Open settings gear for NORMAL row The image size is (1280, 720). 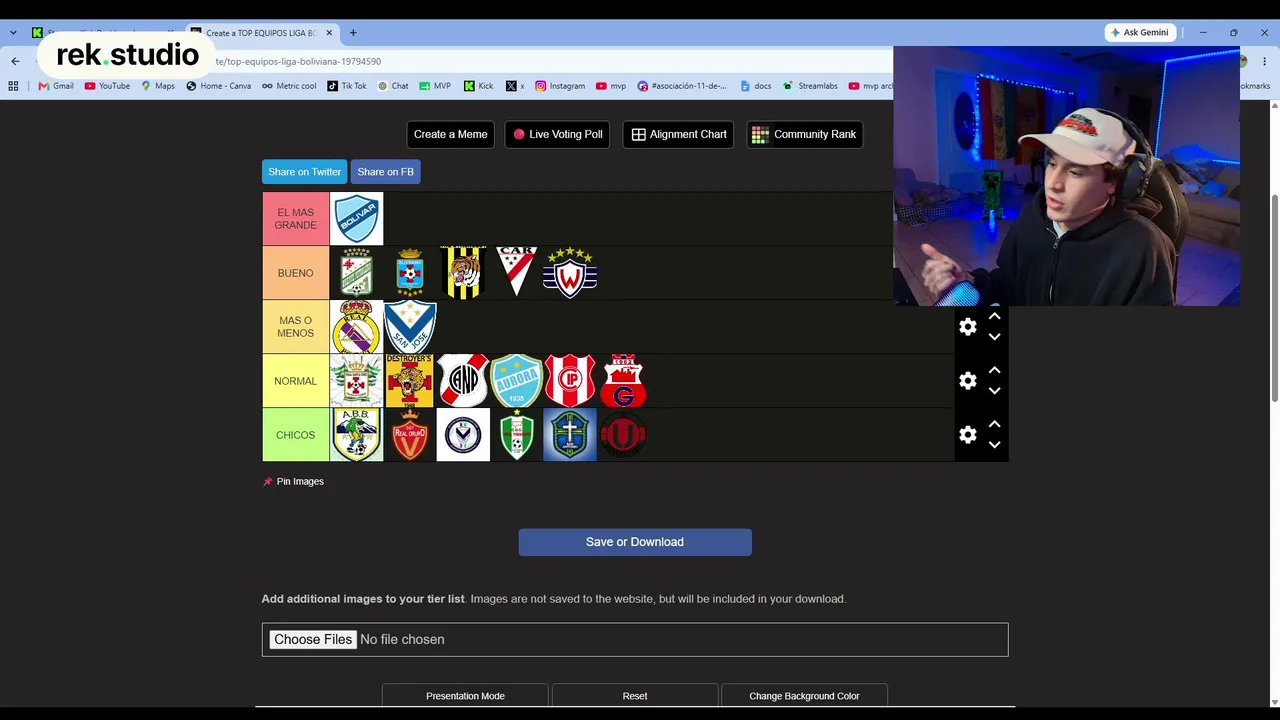click(x=968, y=381)
